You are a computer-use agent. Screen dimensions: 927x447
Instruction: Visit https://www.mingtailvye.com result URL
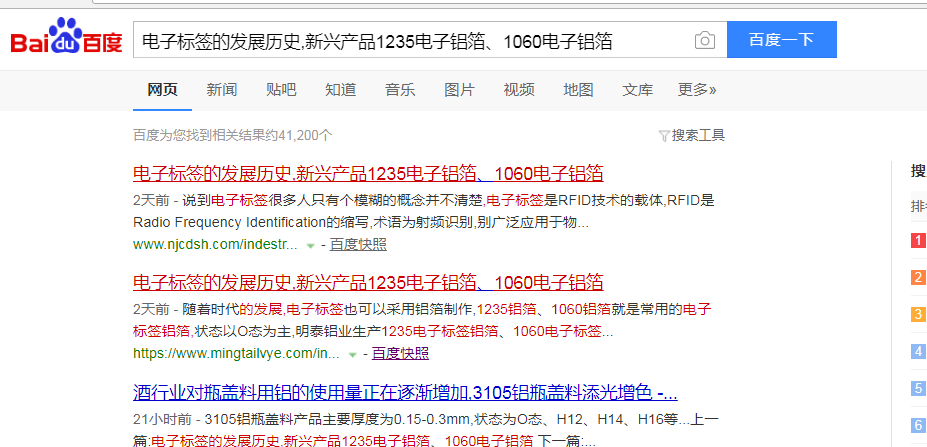tap(236, 354)
